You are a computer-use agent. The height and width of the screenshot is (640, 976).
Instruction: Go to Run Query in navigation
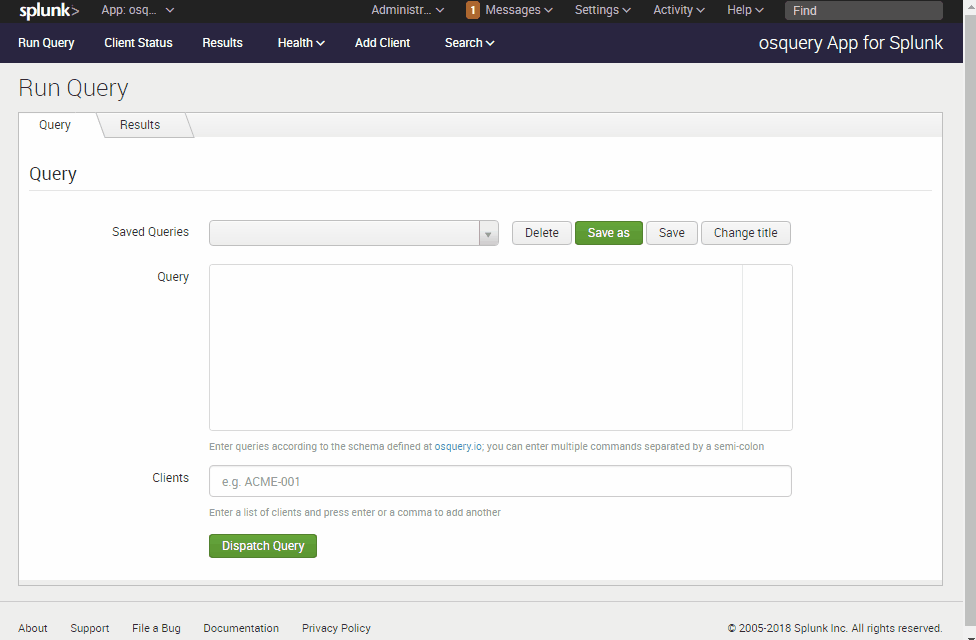pos(46,43)
